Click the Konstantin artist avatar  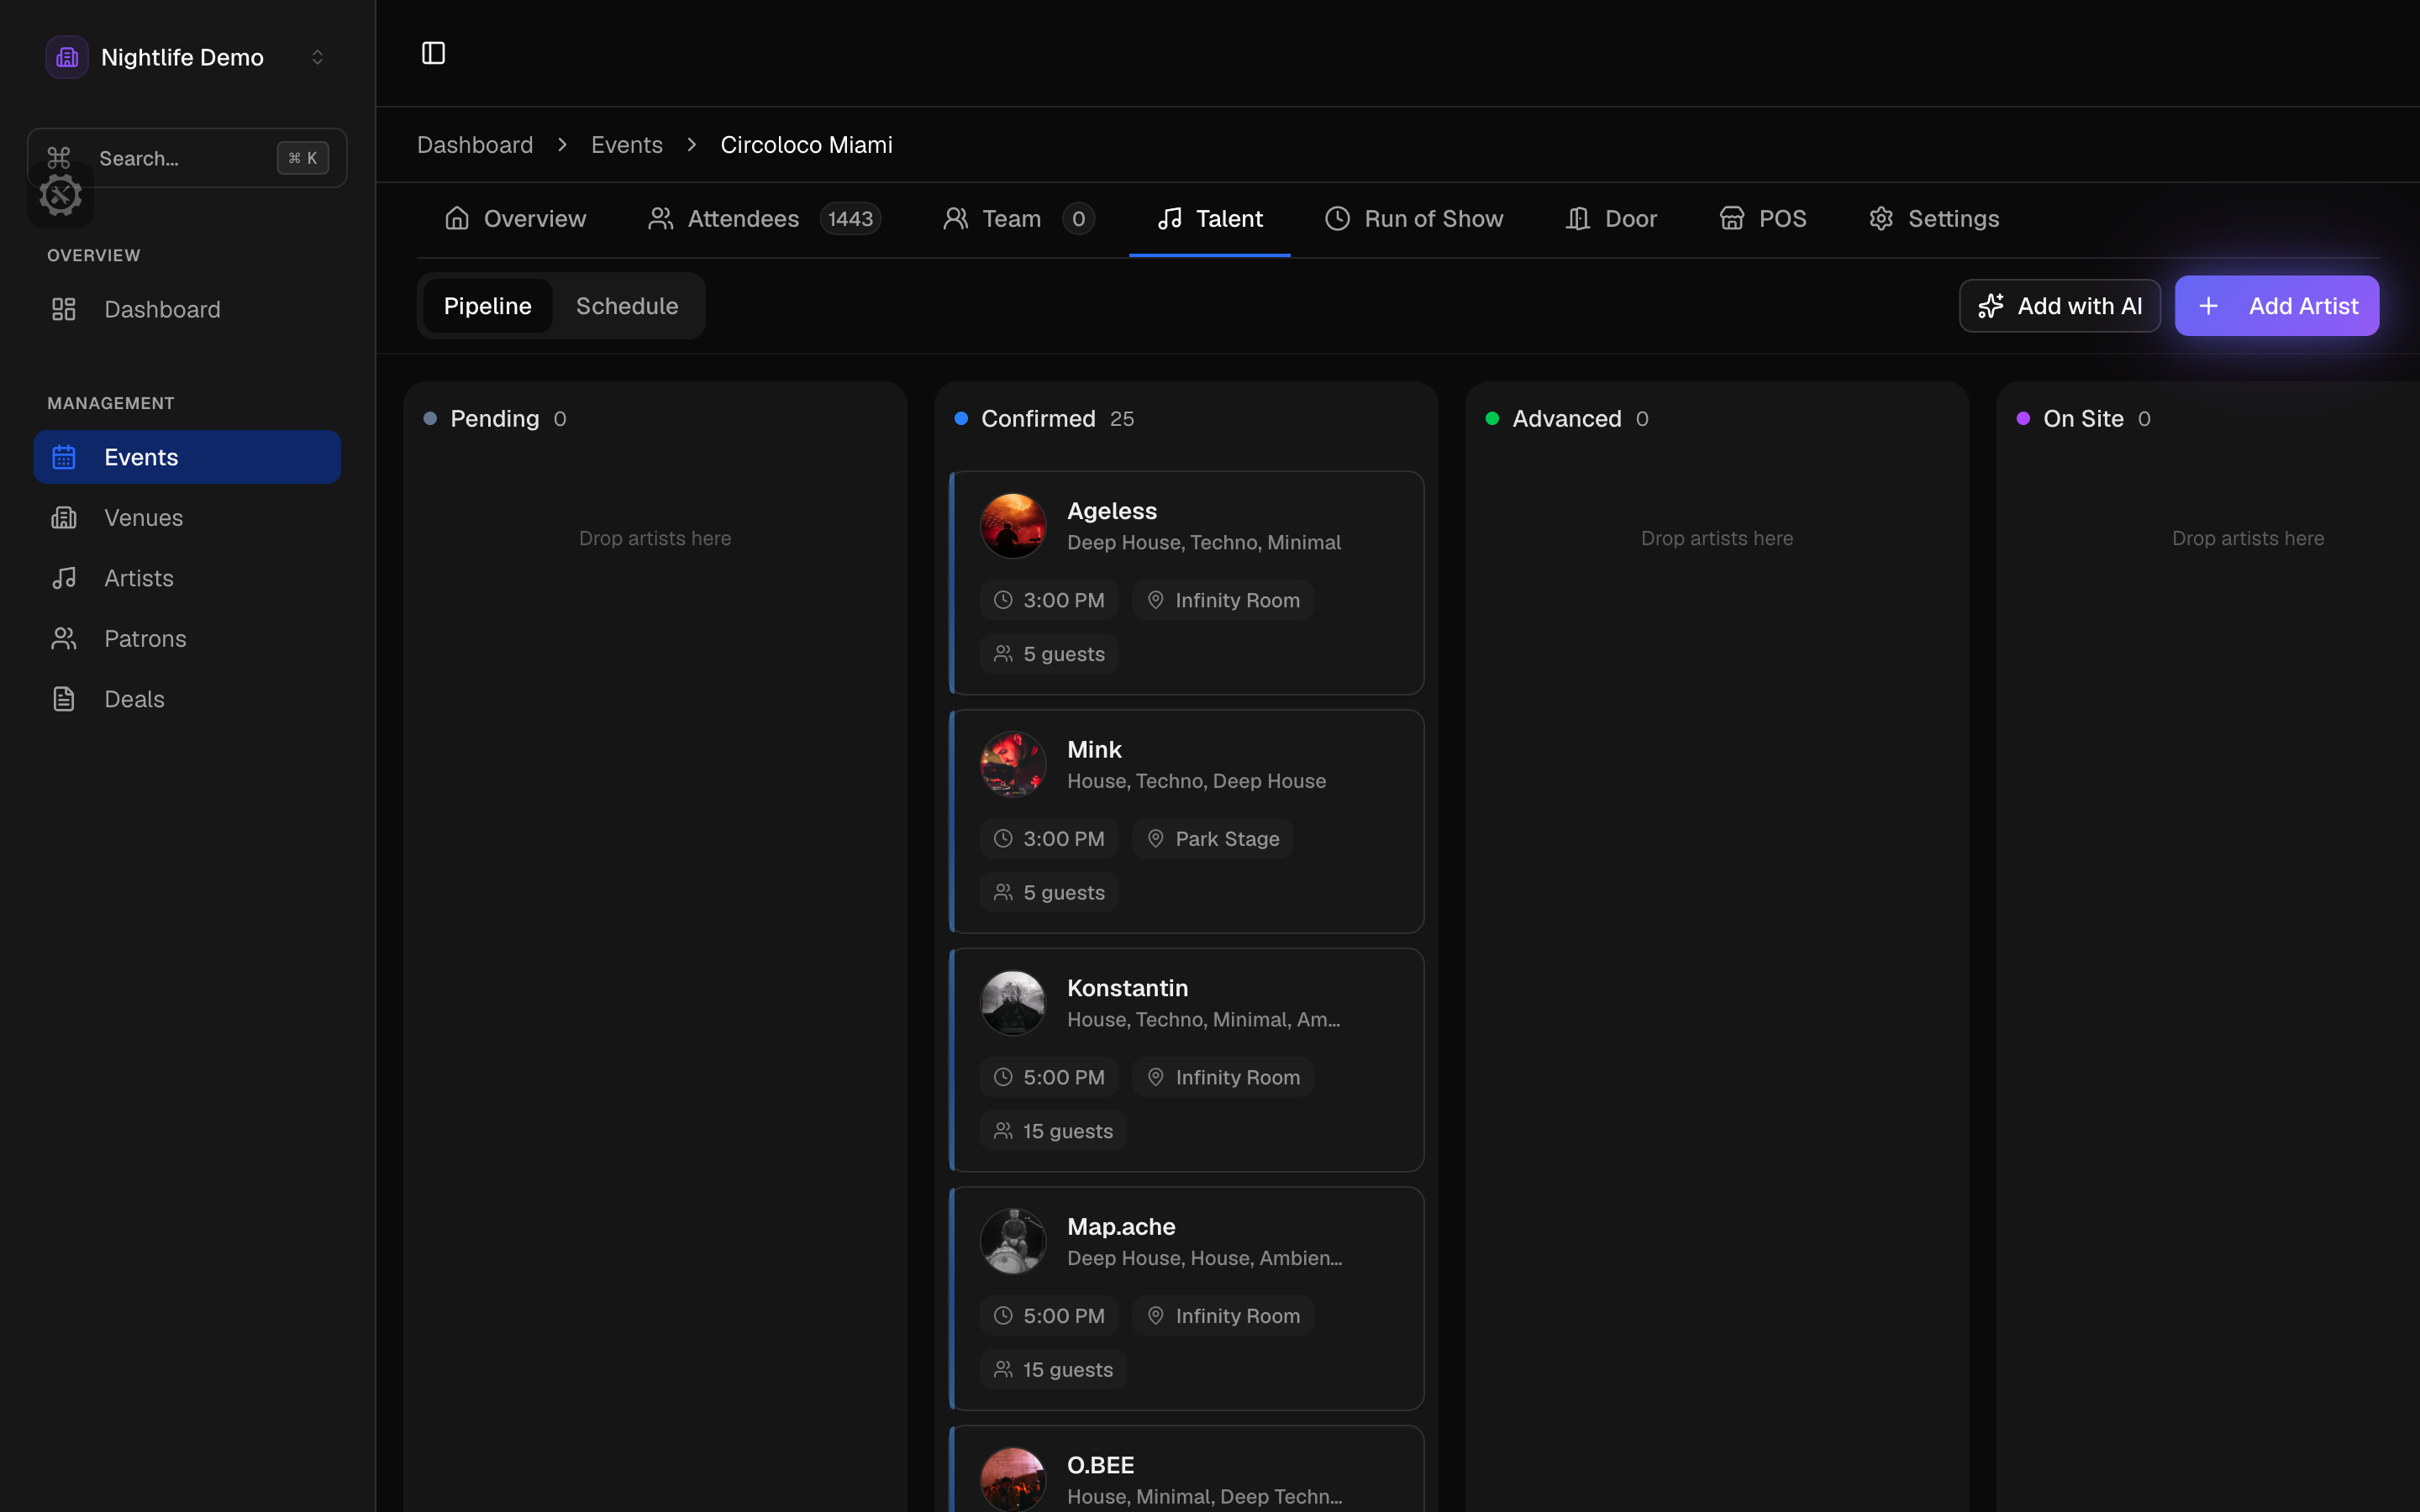1013,1003
